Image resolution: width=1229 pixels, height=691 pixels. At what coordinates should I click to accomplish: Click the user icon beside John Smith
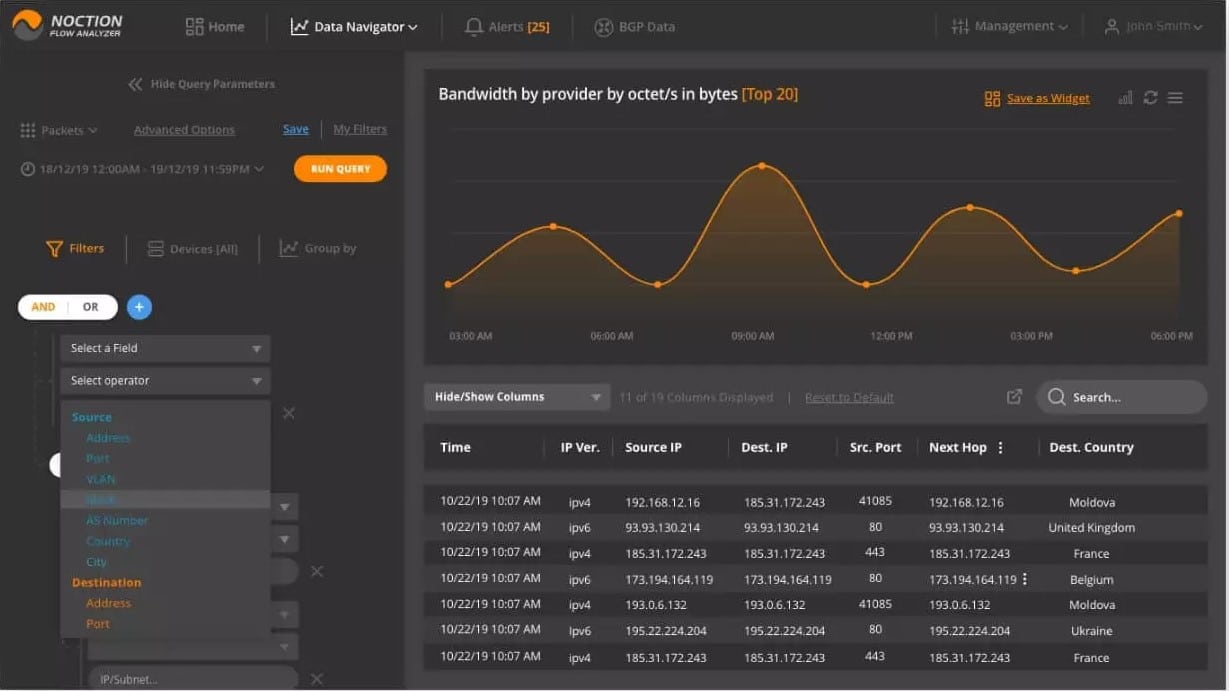[1111, 27]
